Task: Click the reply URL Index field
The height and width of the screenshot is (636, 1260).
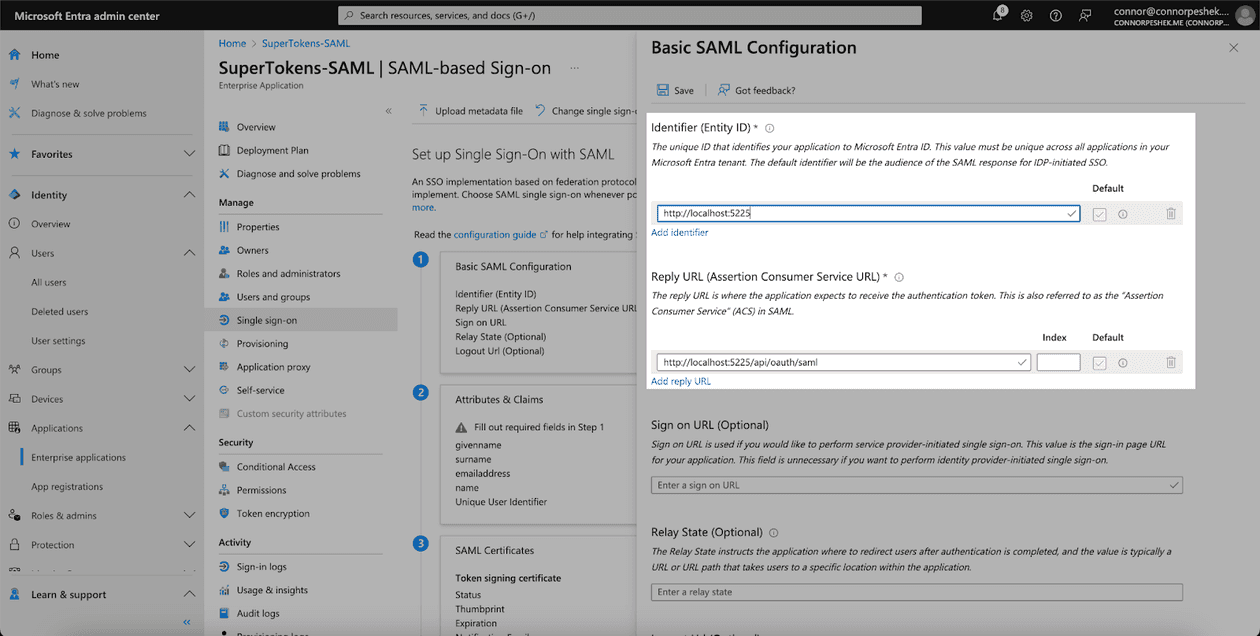Action: [1058, 363]
